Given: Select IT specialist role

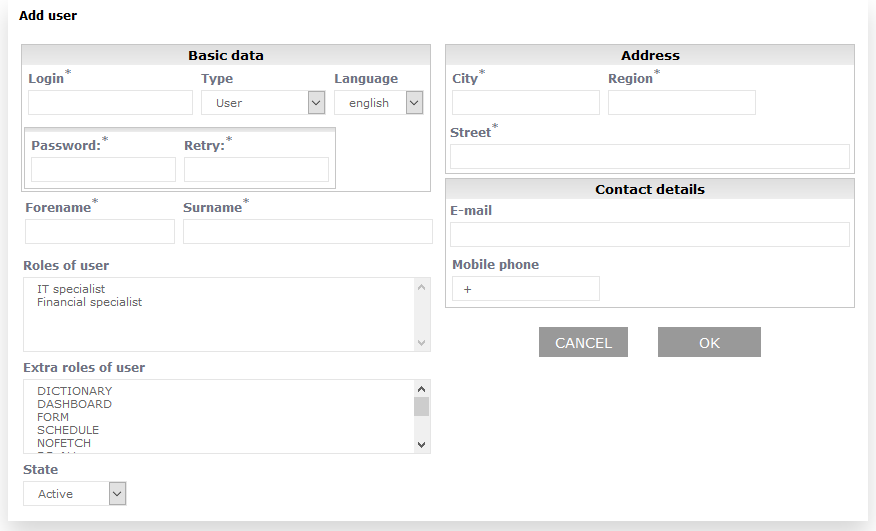Looking at the screenshot, I should (71, 289).
